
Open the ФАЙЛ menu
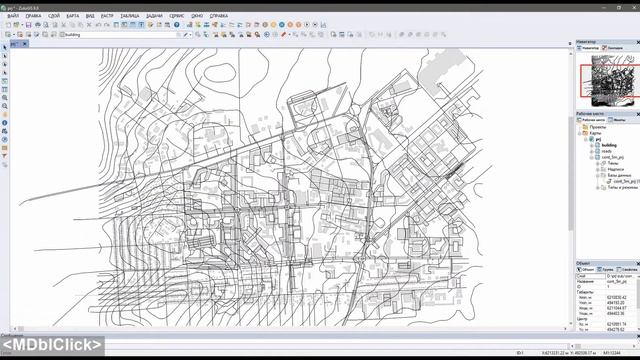[13, 16]
